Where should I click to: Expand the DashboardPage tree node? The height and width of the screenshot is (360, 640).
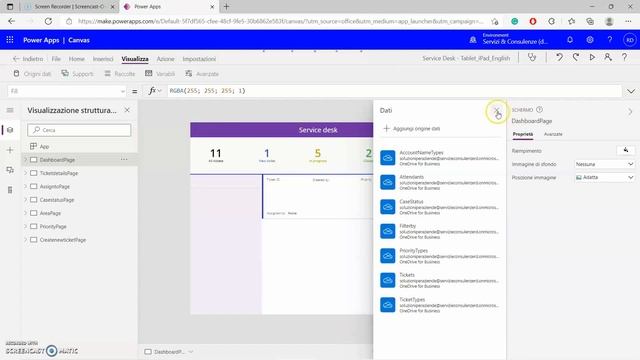(26, 160)
